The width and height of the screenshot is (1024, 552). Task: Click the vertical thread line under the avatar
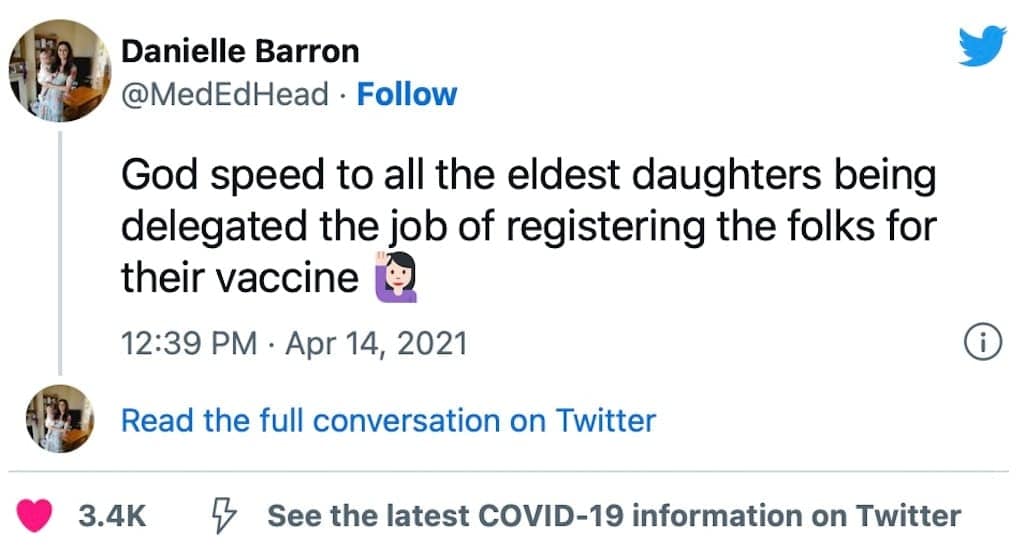pyautogui.click(x=60, y=253)
